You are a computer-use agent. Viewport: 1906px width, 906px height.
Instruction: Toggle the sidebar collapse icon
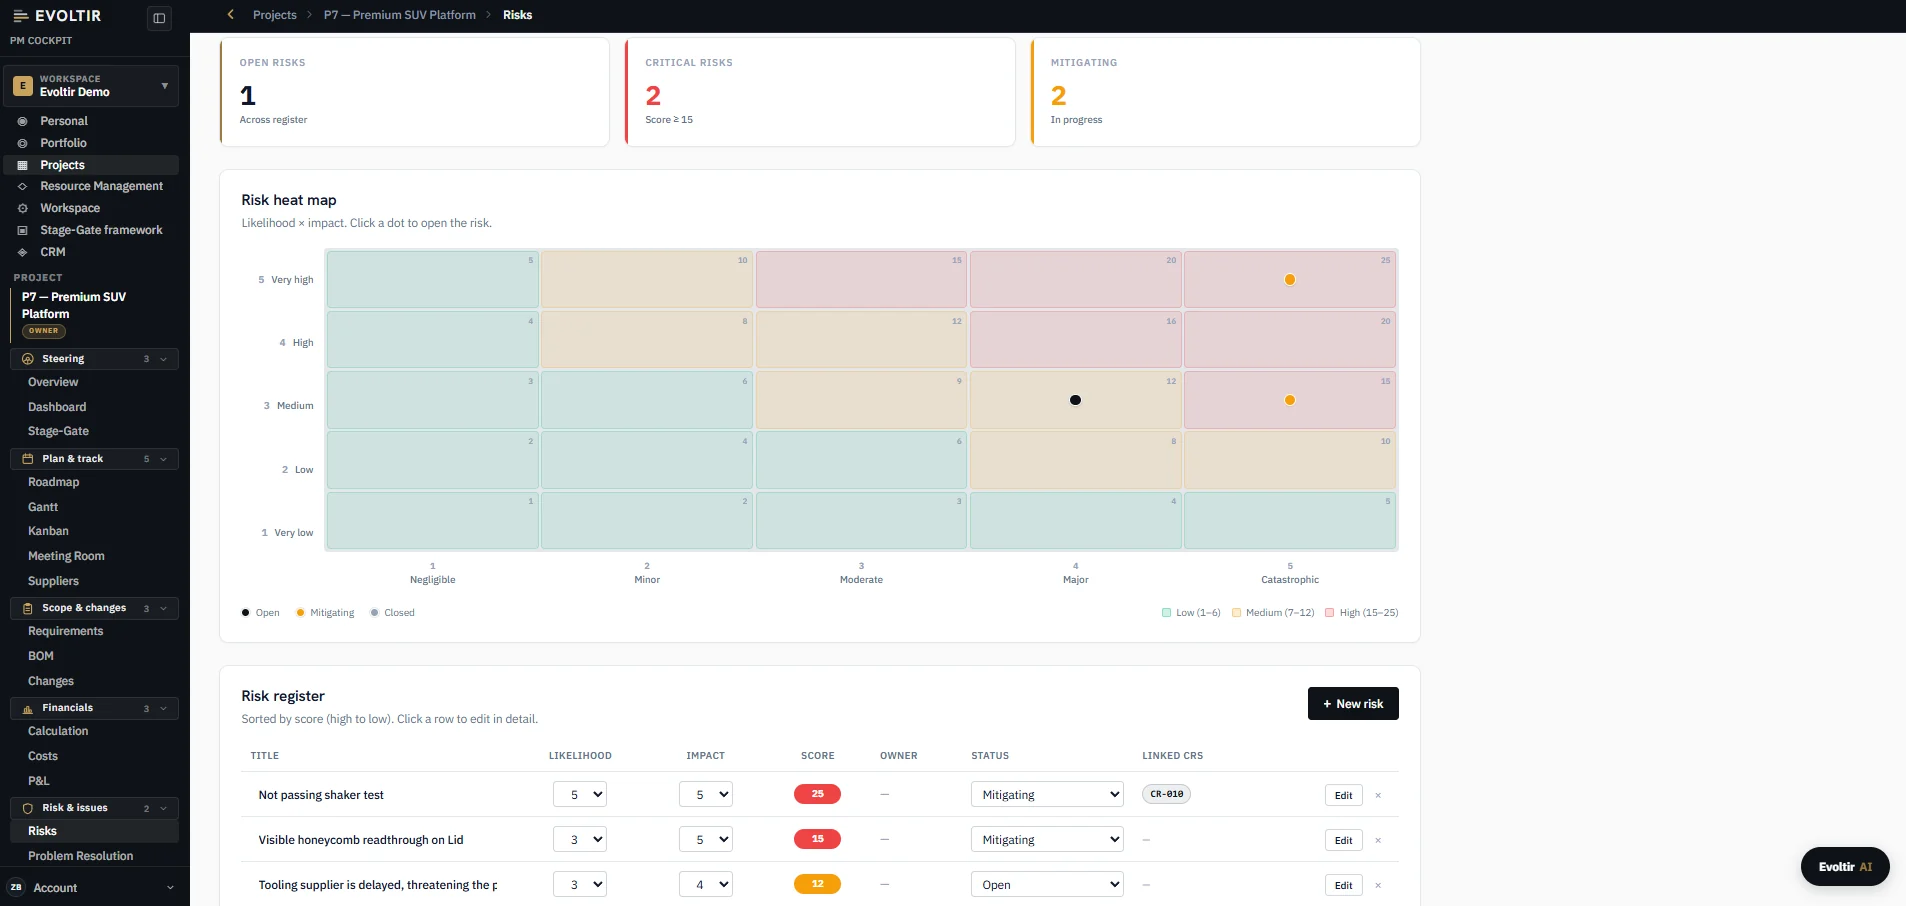pyautogui.click(x=159, y=18)
